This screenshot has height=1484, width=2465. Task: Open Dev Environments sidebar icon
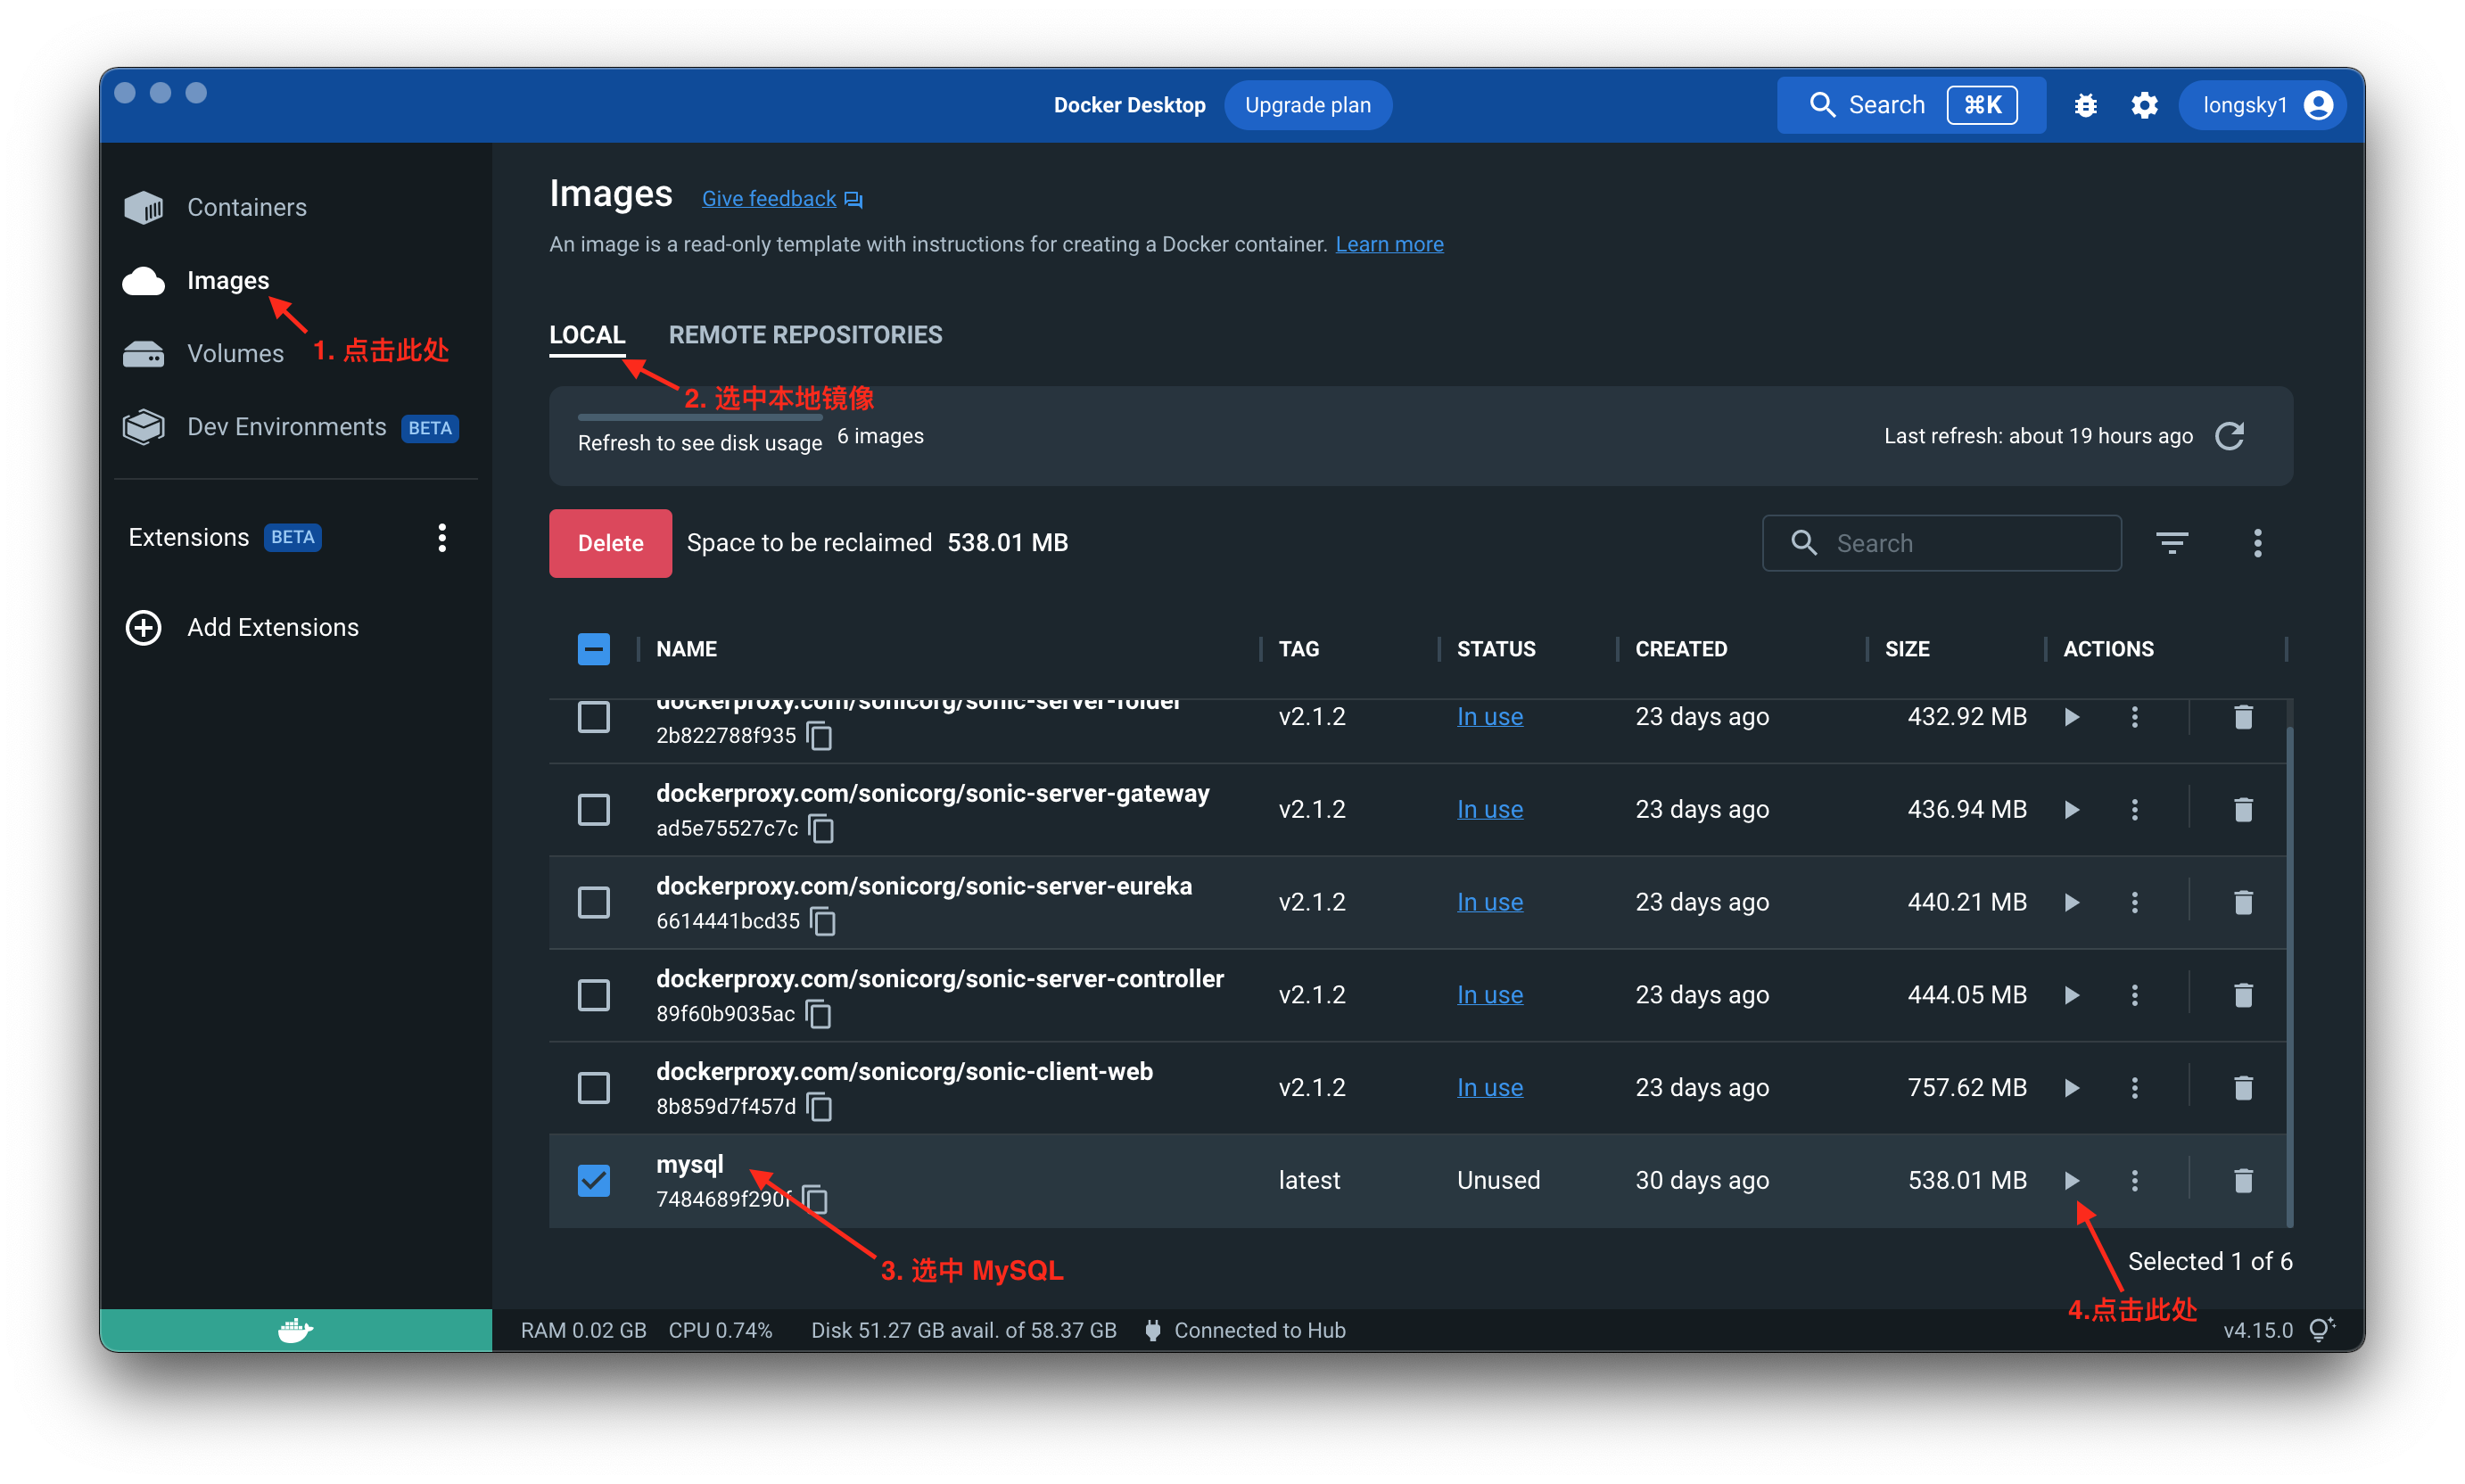[x=143, y=427]
